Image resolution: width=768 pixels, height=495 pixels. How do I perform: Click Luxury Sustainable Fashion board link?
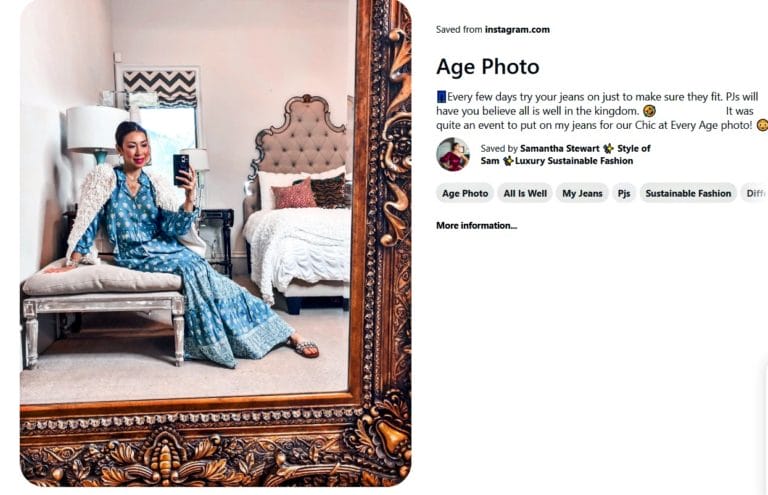pyautogui.click(x=574, y=161)
